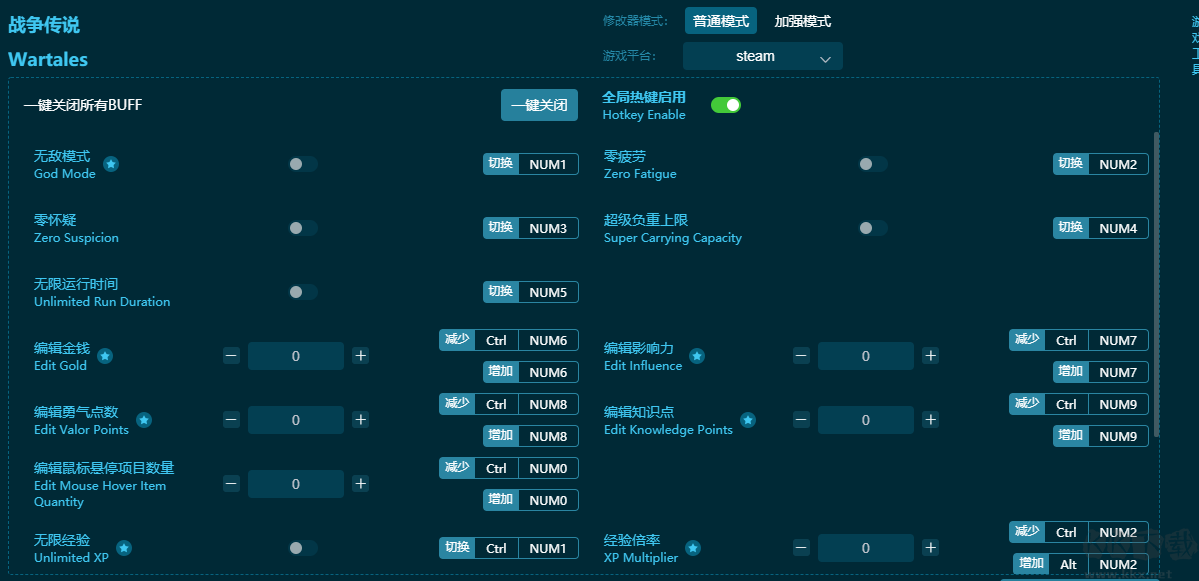Toggle Zero Suspicion switch
The height and width of the screenshot is (581, 1199).
303,228
